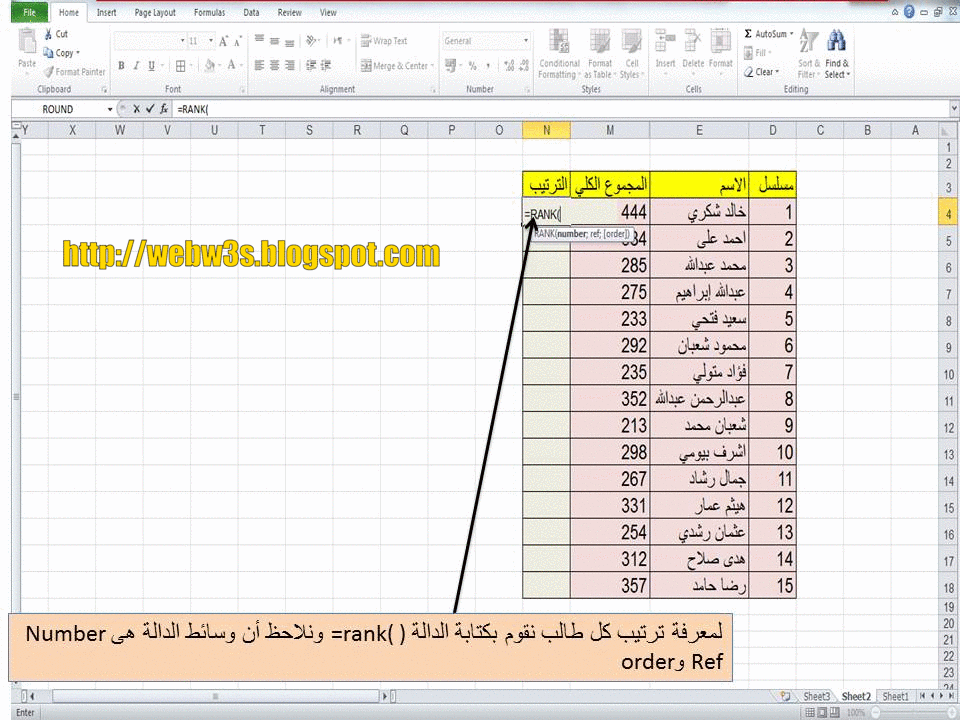Click the horizontal scrollbar
Viewport: 960px width, 720px height.
tap(216, 696)
